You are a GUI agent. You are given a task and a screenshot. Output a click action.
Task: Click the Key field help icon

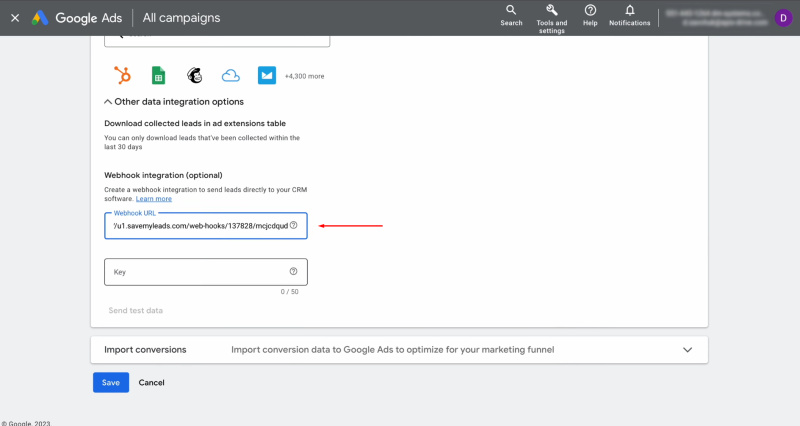click(x=293, y=271)
